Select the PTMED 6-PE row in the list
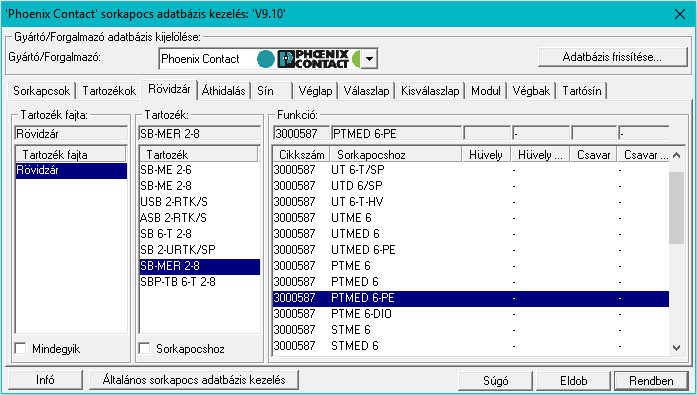 [471, 298]
